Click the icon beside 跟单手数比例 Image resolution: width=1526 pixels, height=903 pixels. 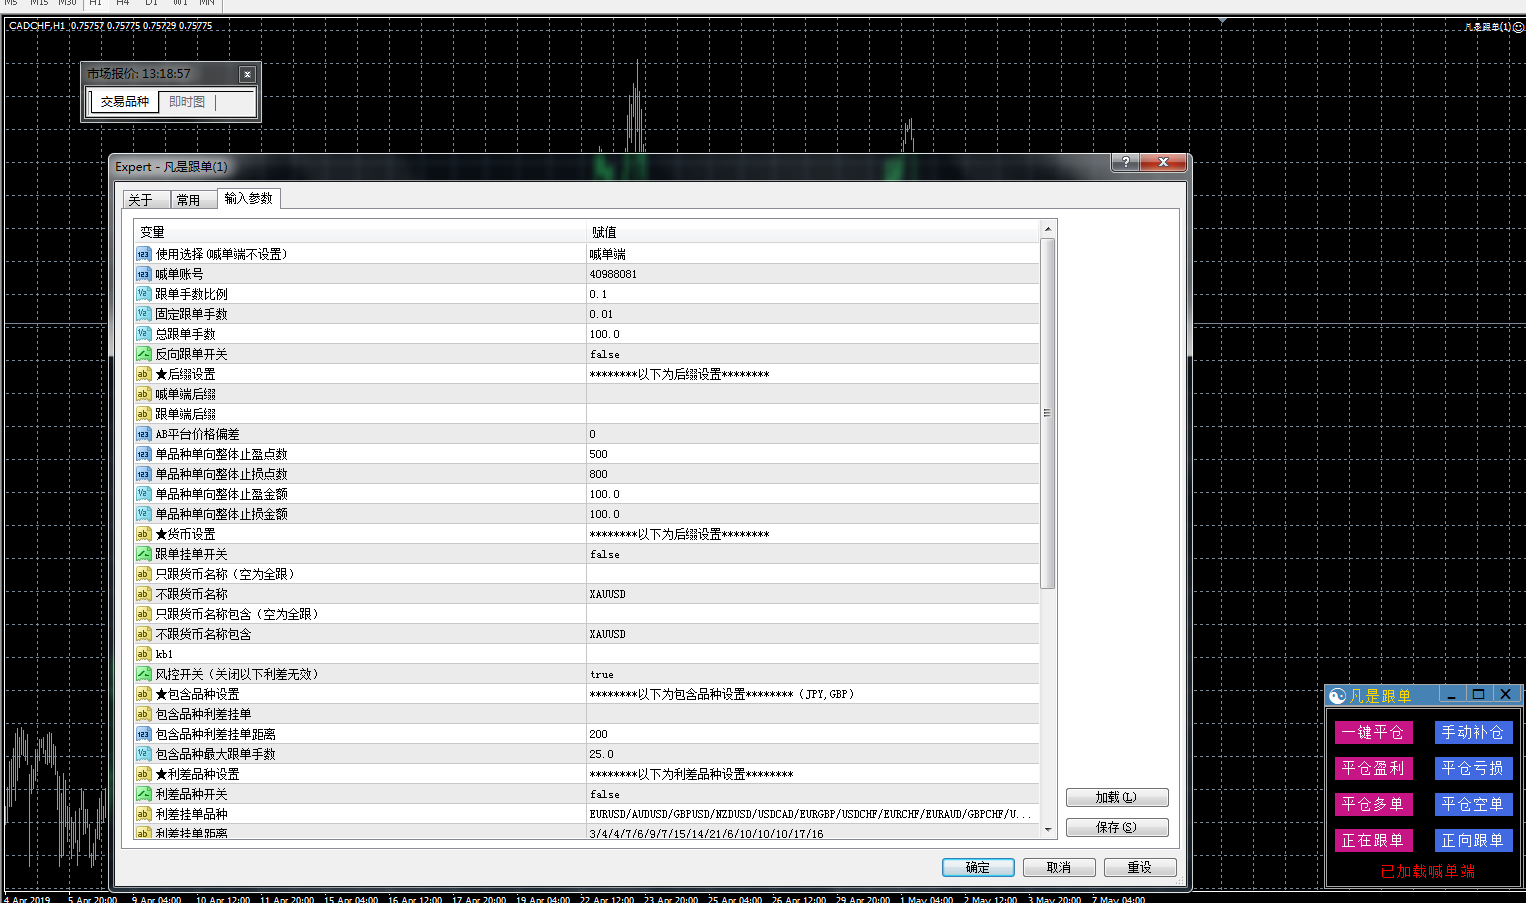click(x=143, y=294)
